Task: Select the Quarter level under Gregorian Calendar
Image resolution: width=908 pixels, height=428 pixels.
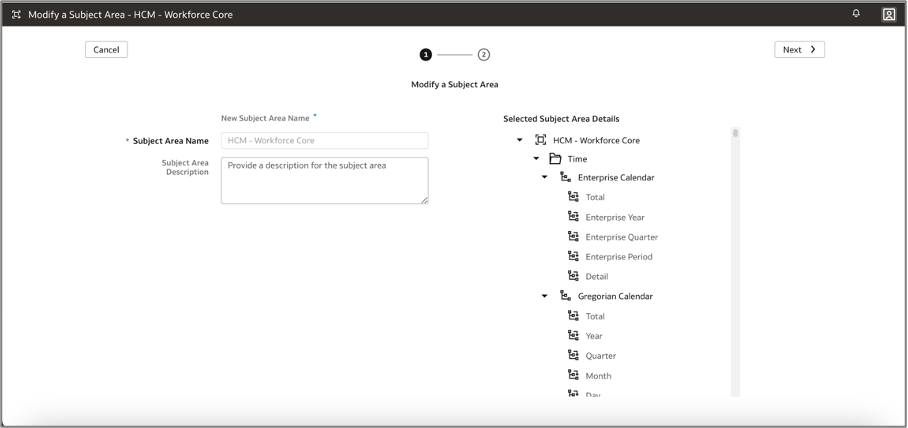Action: coord(601,356)
